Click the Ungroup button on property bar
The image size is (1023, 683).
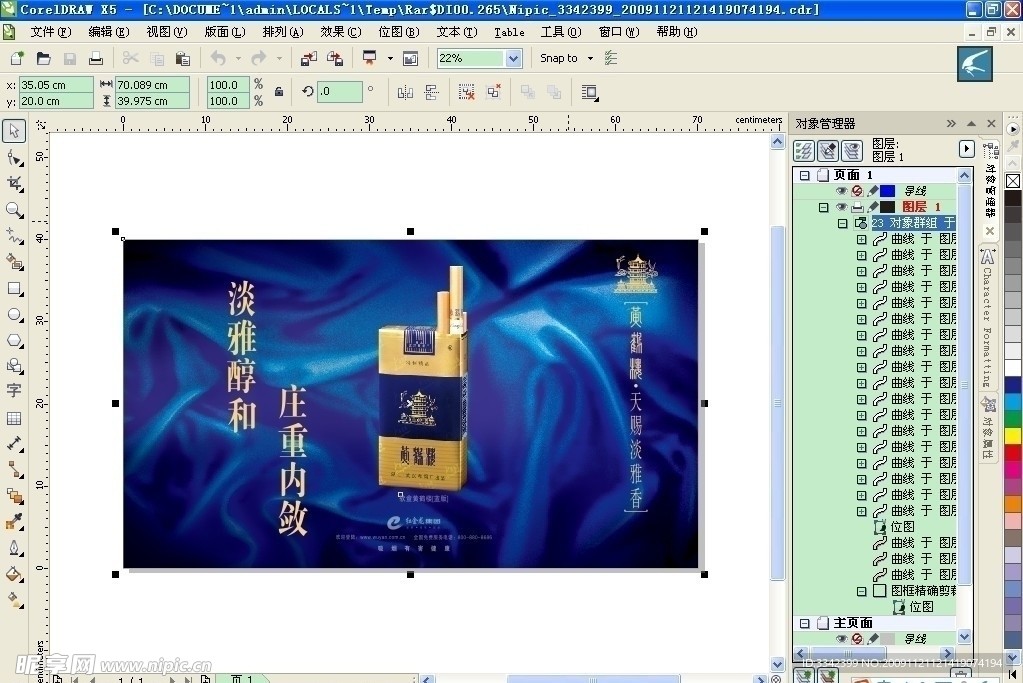(x=466, y=93)
